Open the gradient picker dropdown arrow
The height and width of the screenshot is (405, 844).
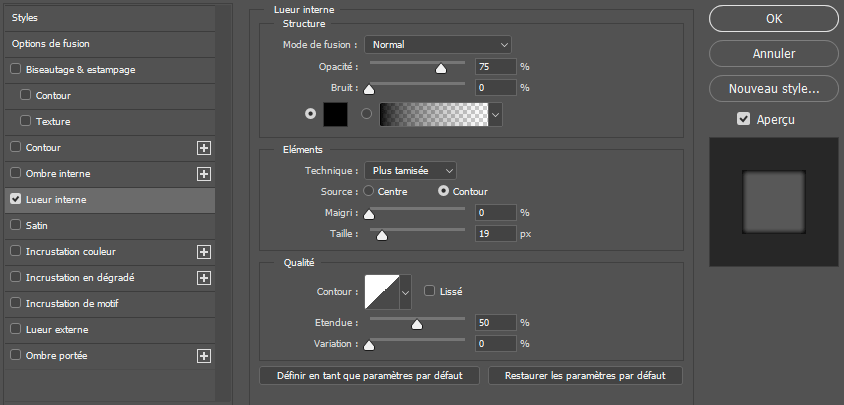coord(495,115)
